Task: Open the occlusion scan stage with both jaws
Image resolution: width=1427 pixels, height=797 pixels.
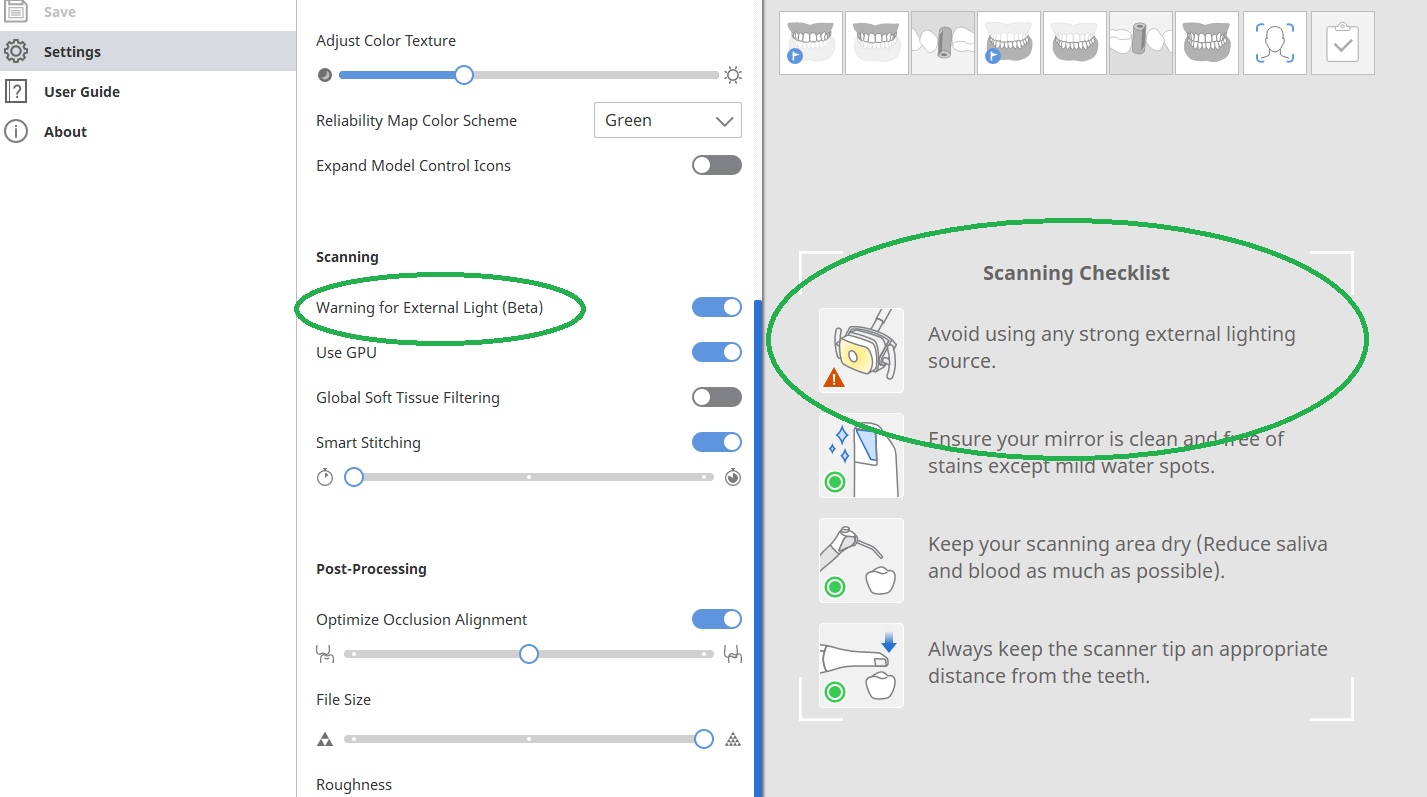Action: (x=1207, y=43)
